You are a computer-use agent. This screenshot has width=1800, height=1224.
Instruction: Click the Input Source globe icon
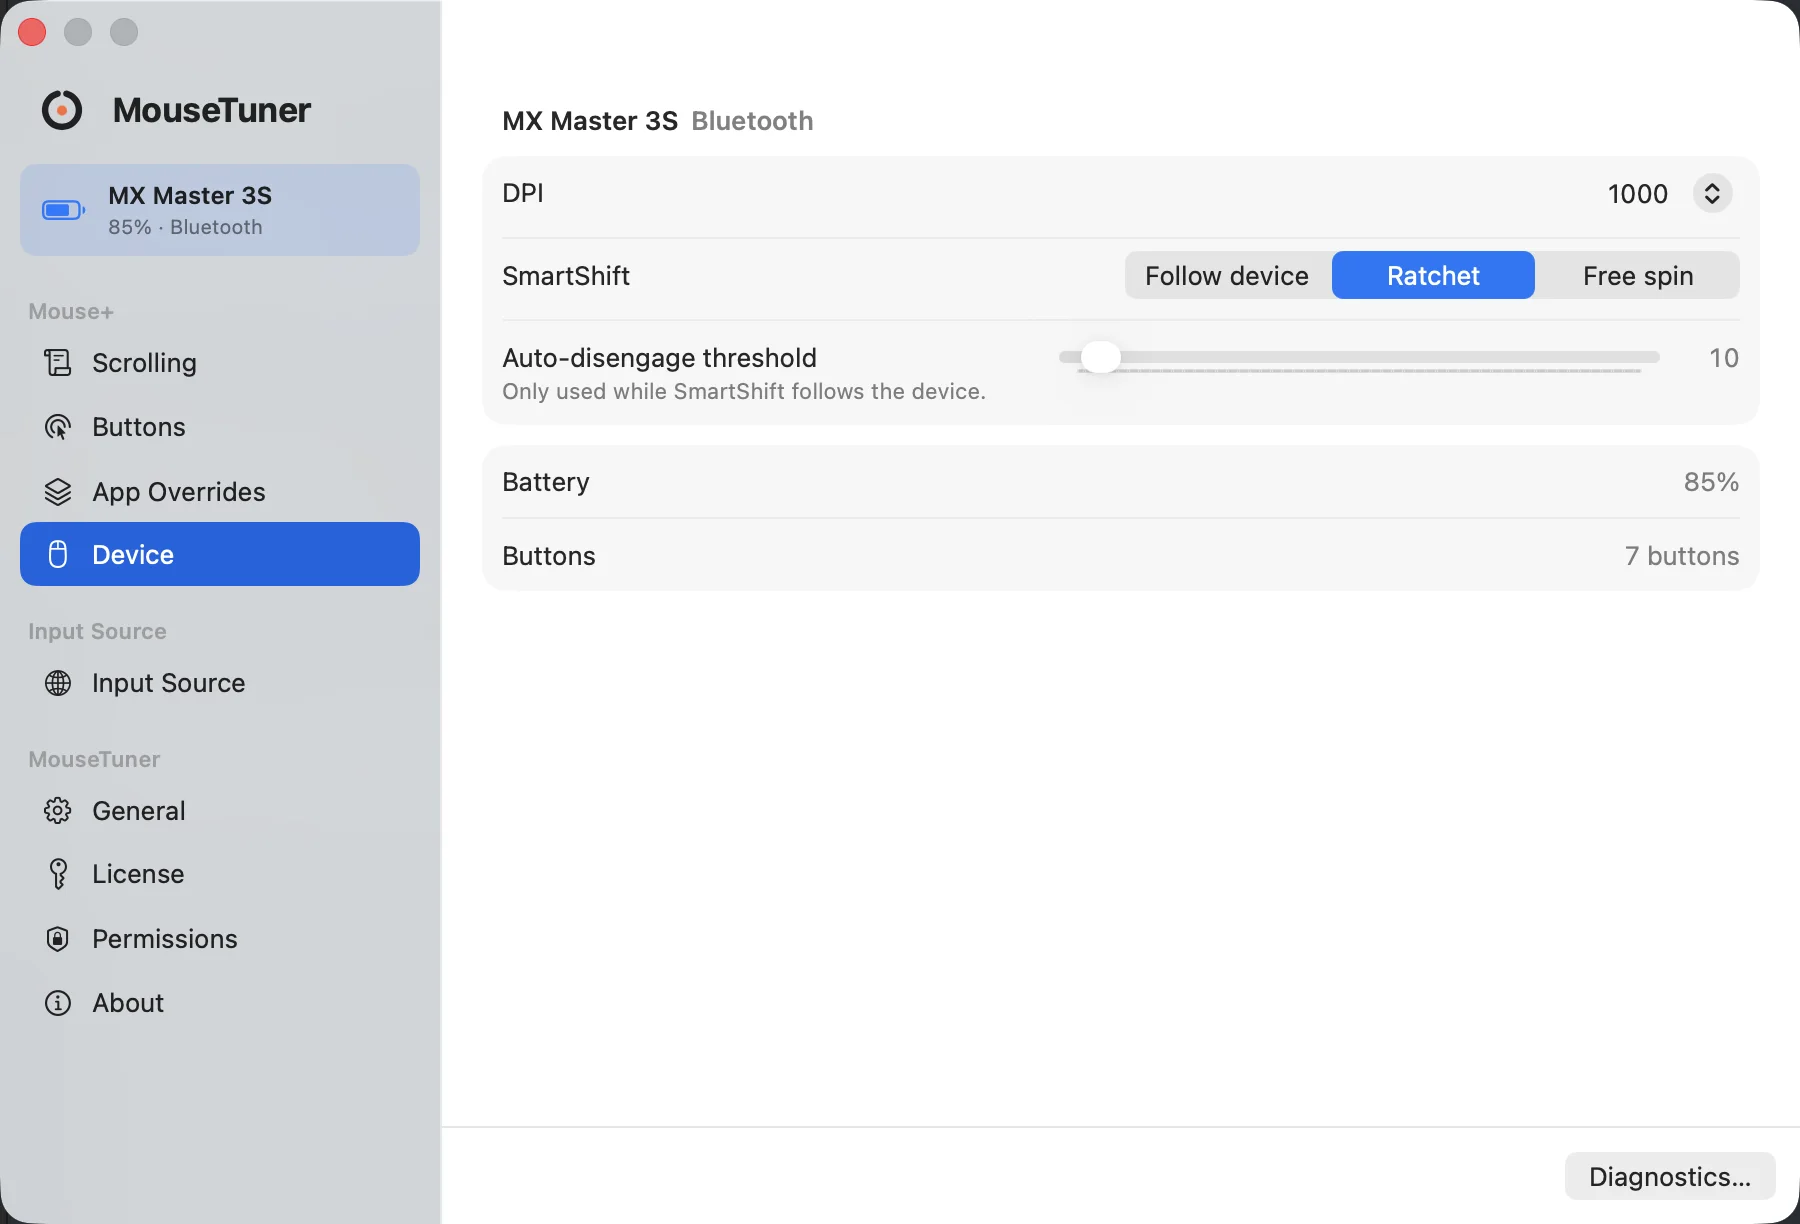[58, 683]
